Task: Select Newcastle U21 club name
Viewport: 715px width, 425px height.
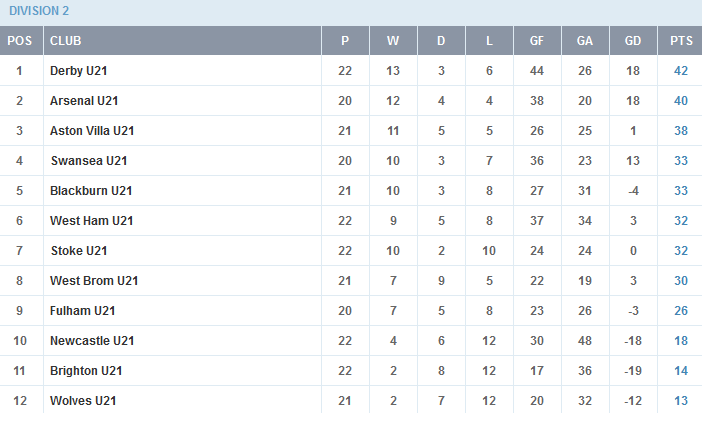Action: pyautogui.click(x=92, y=341)
